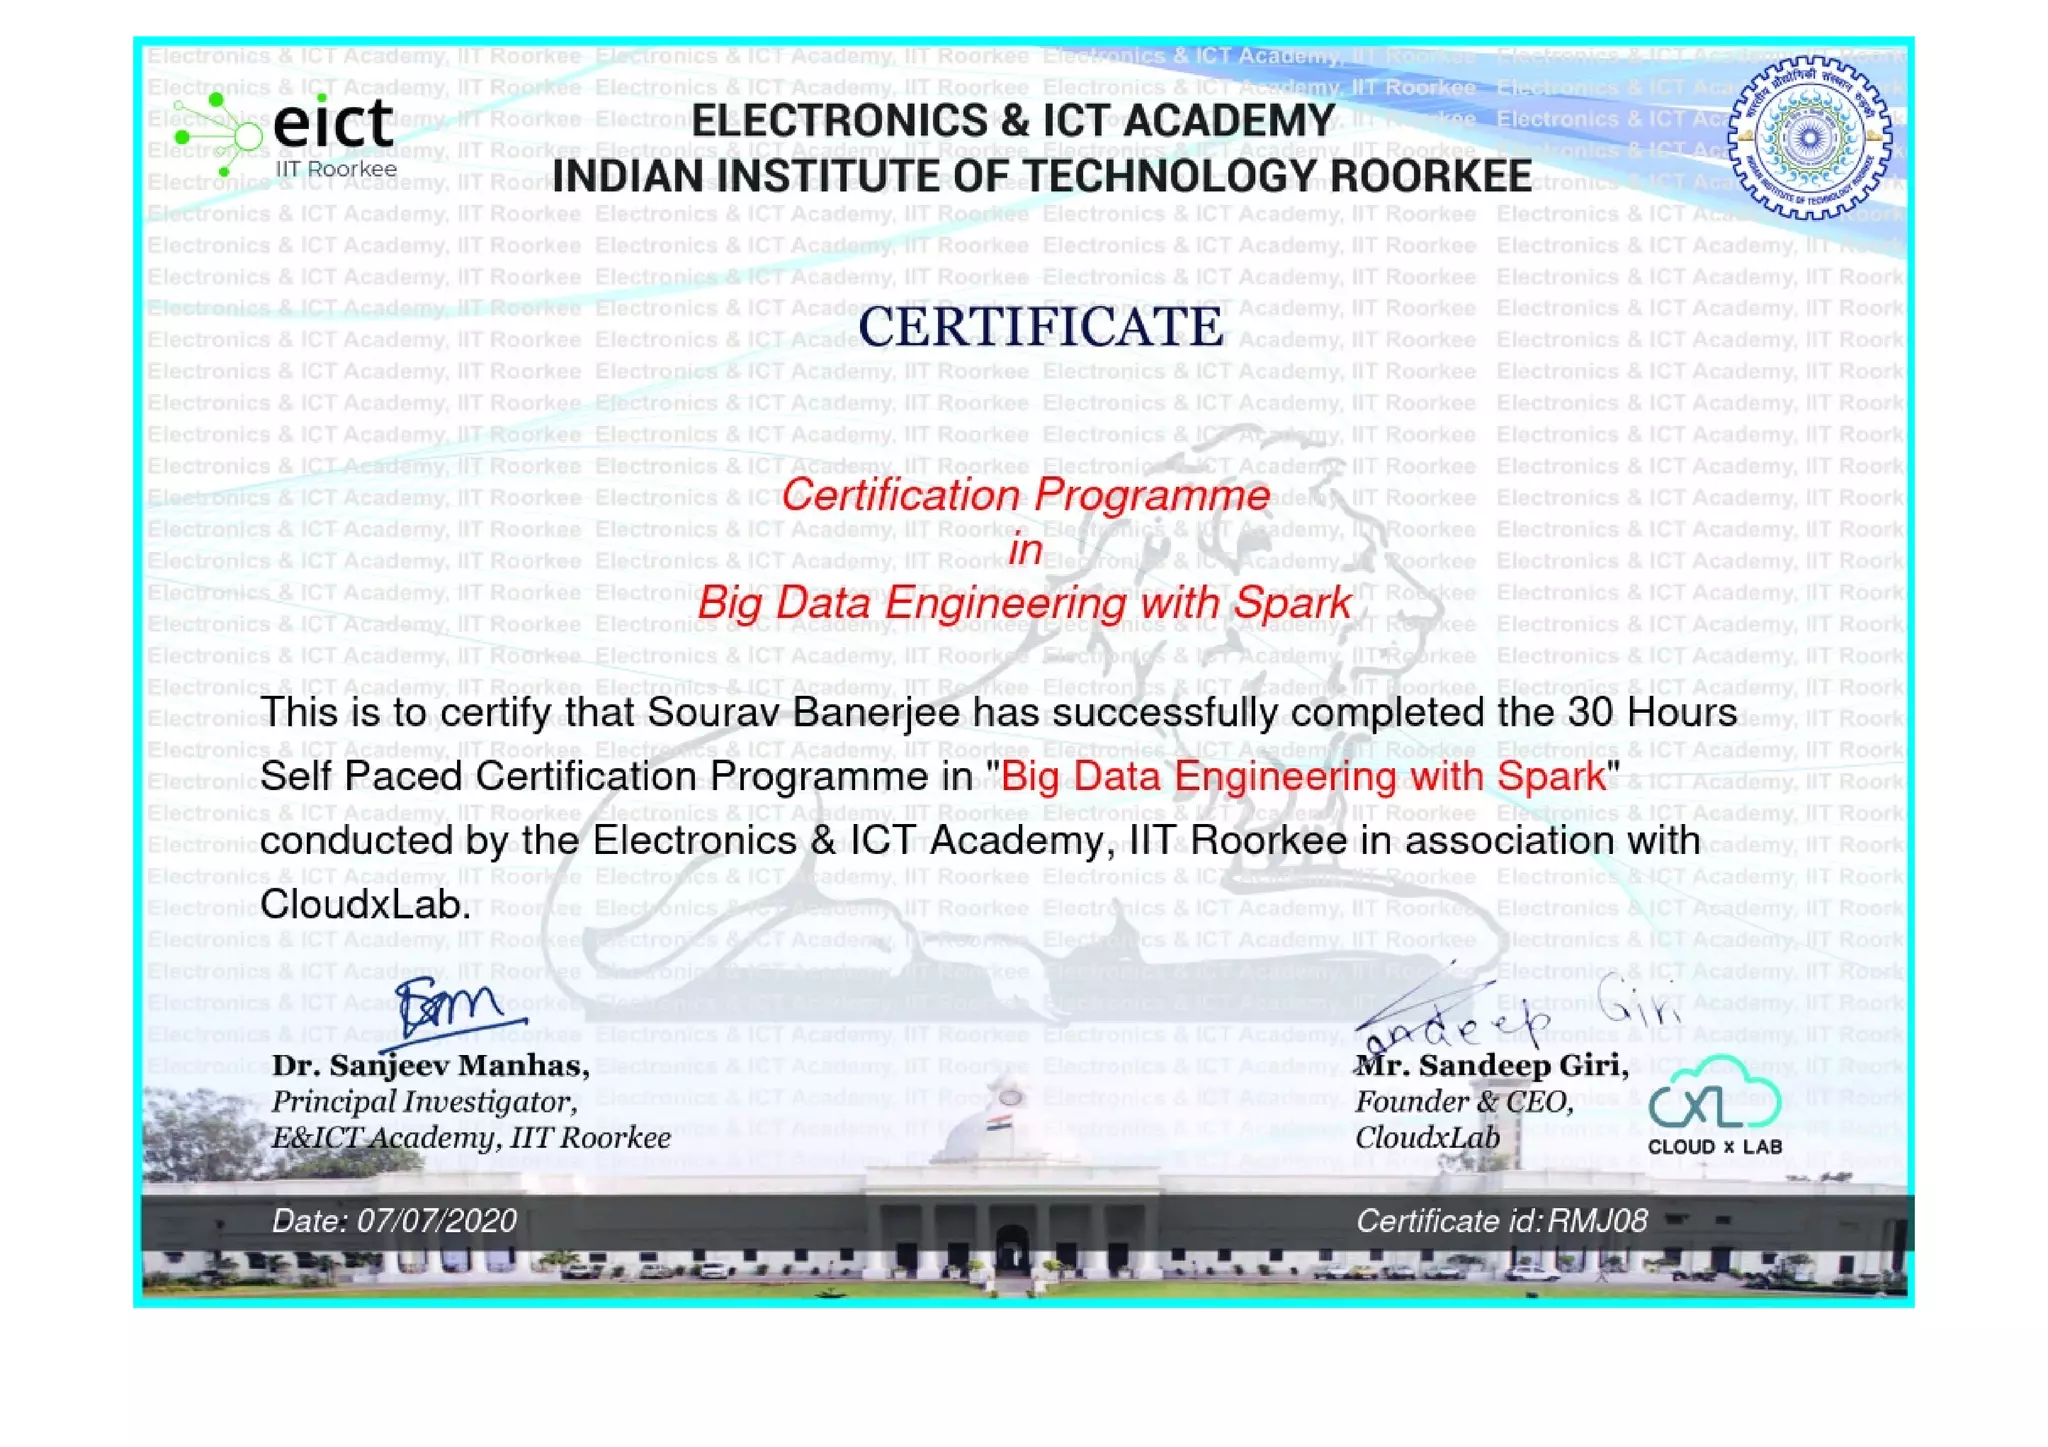2048x1447 pixels.
Task: Click the CERTIFICATE heading
Action: (1040, 327)
